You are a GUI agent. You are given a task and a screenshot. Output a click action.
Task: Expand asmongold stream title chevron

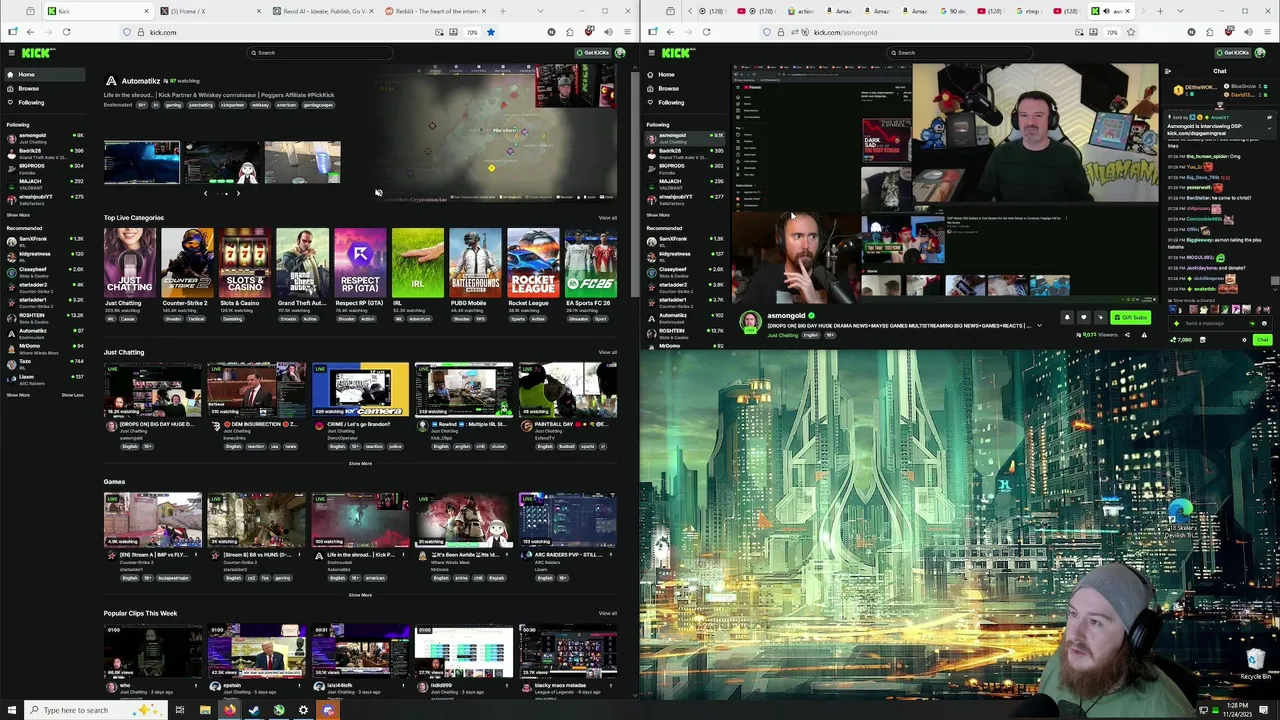1038,326
